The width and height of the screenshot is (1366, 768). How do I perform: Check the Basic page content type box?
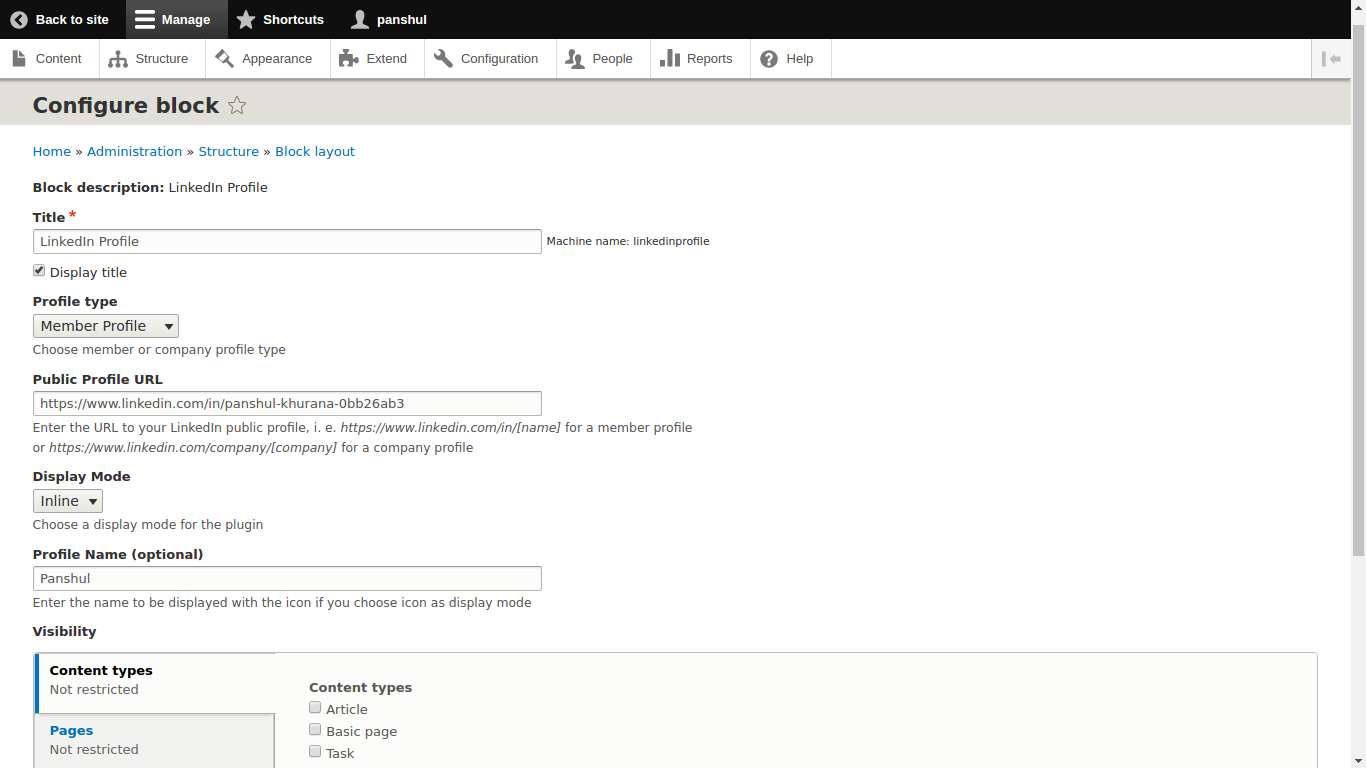[x=315, y=730]
